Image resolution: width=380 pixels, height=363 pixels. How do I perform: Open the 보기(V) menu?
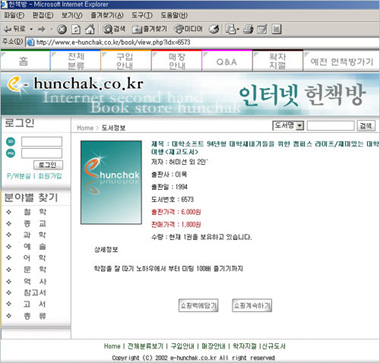tap(72, 15)
